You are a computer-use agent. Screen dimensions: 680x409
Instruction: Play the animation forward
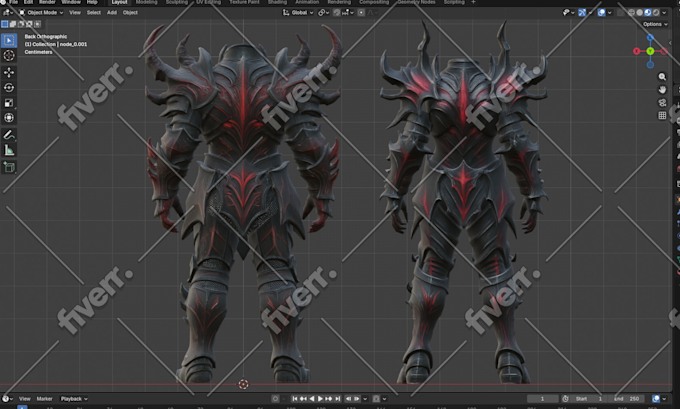pos(320,399)
